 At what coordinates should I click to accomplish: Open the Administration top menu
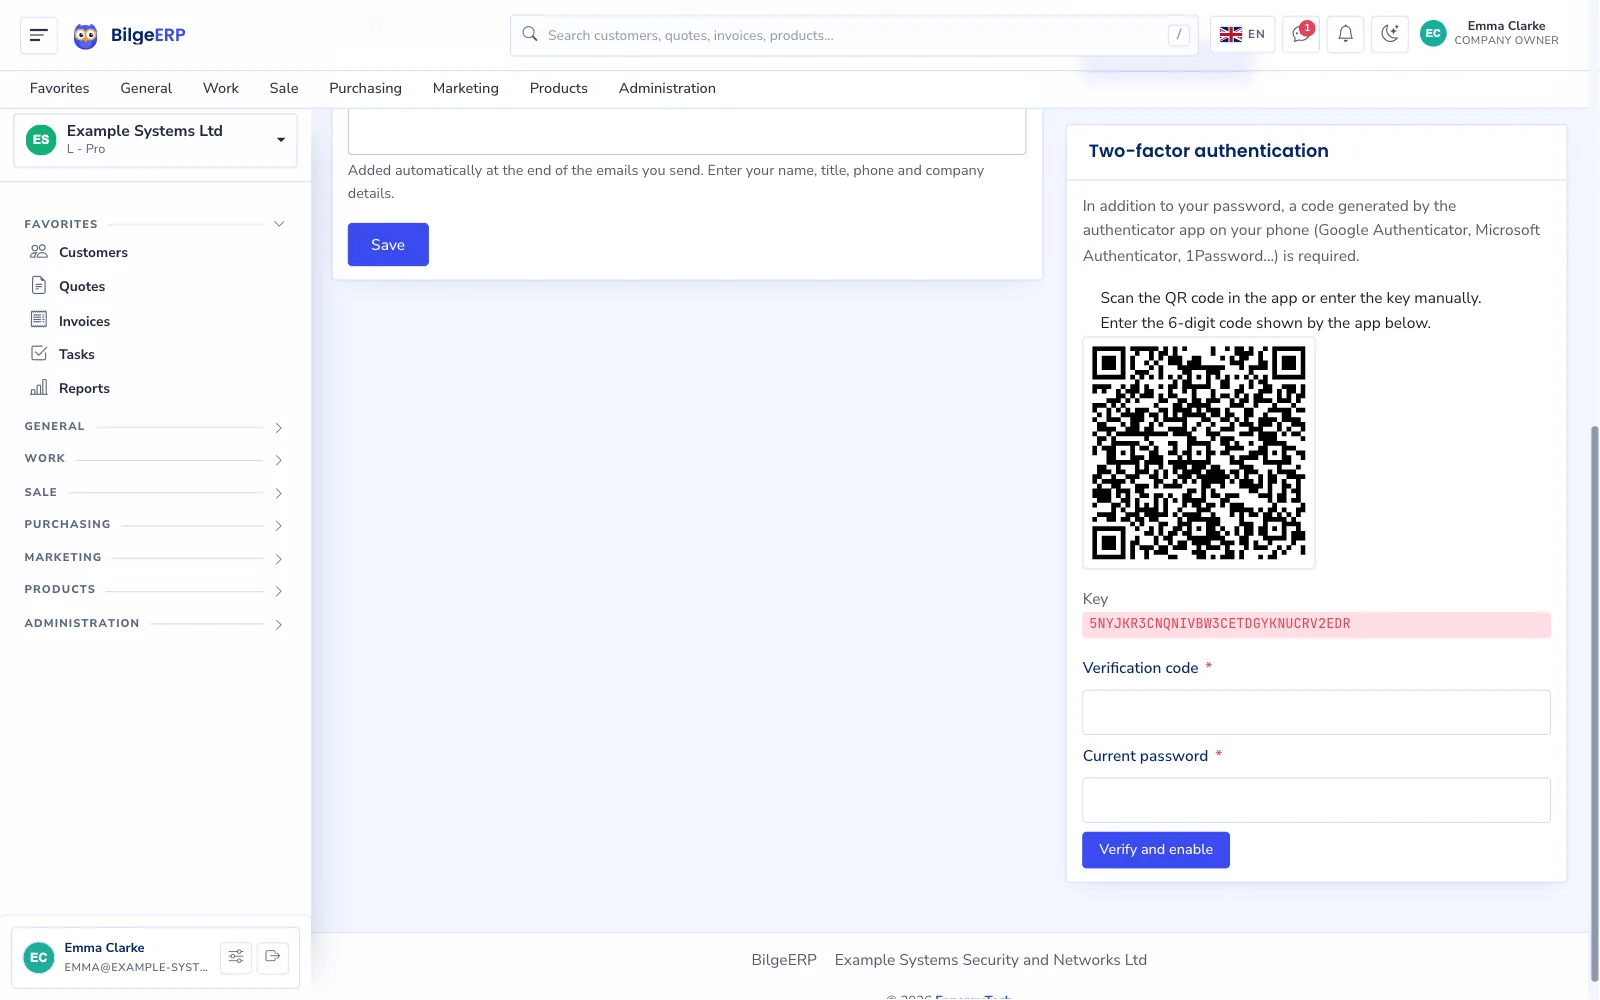pos(667,88)
